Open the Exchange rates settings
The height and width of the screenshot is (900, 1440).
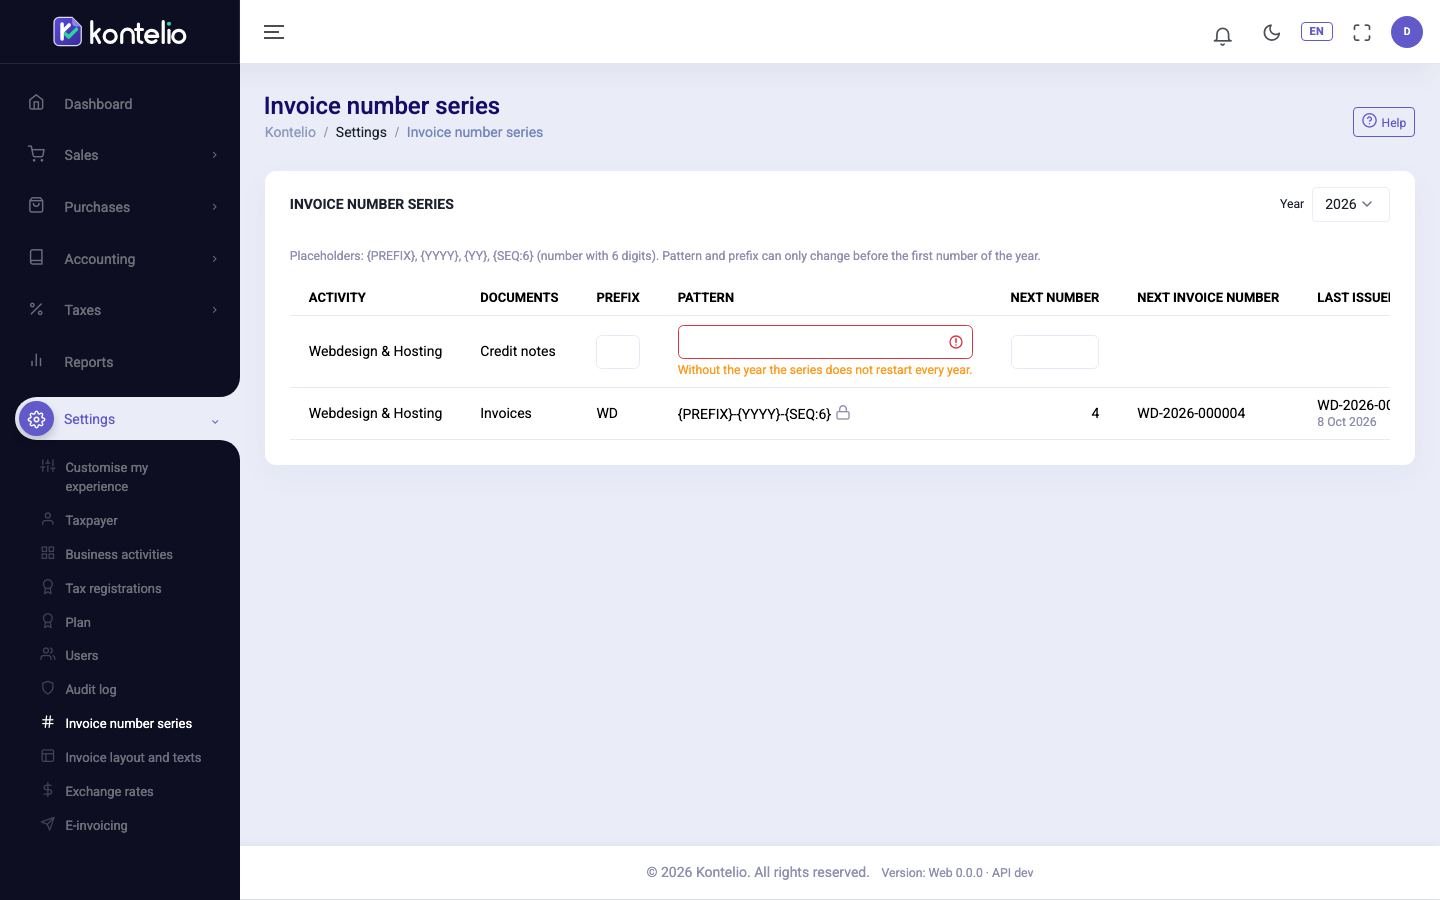click(109, 791)
